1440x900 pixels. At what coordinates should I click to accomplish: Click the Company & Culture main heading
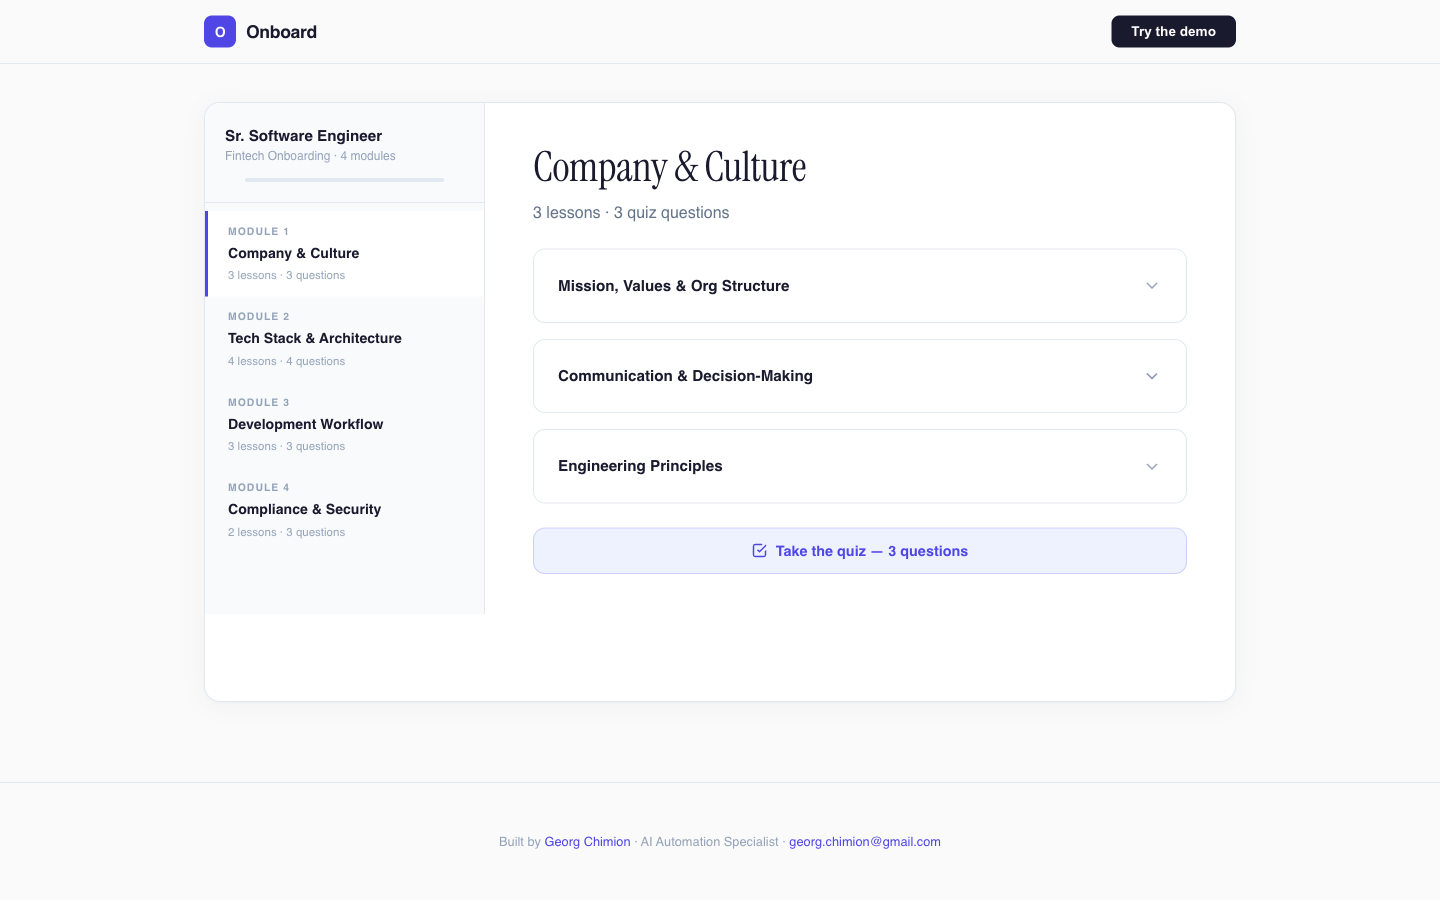click(670, 167)
